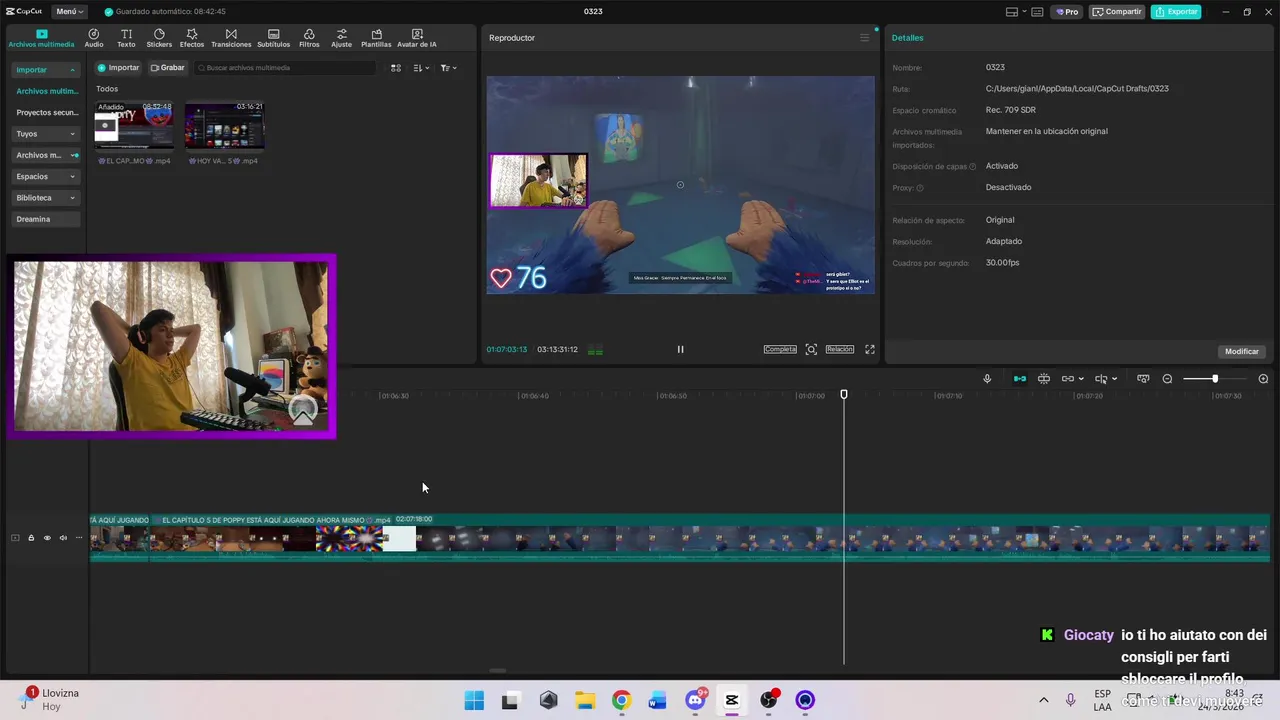Image resolution: width=1280 pixels, height=720 pixels.
Task: Click the Modificar button
Action: point(1242,352)
